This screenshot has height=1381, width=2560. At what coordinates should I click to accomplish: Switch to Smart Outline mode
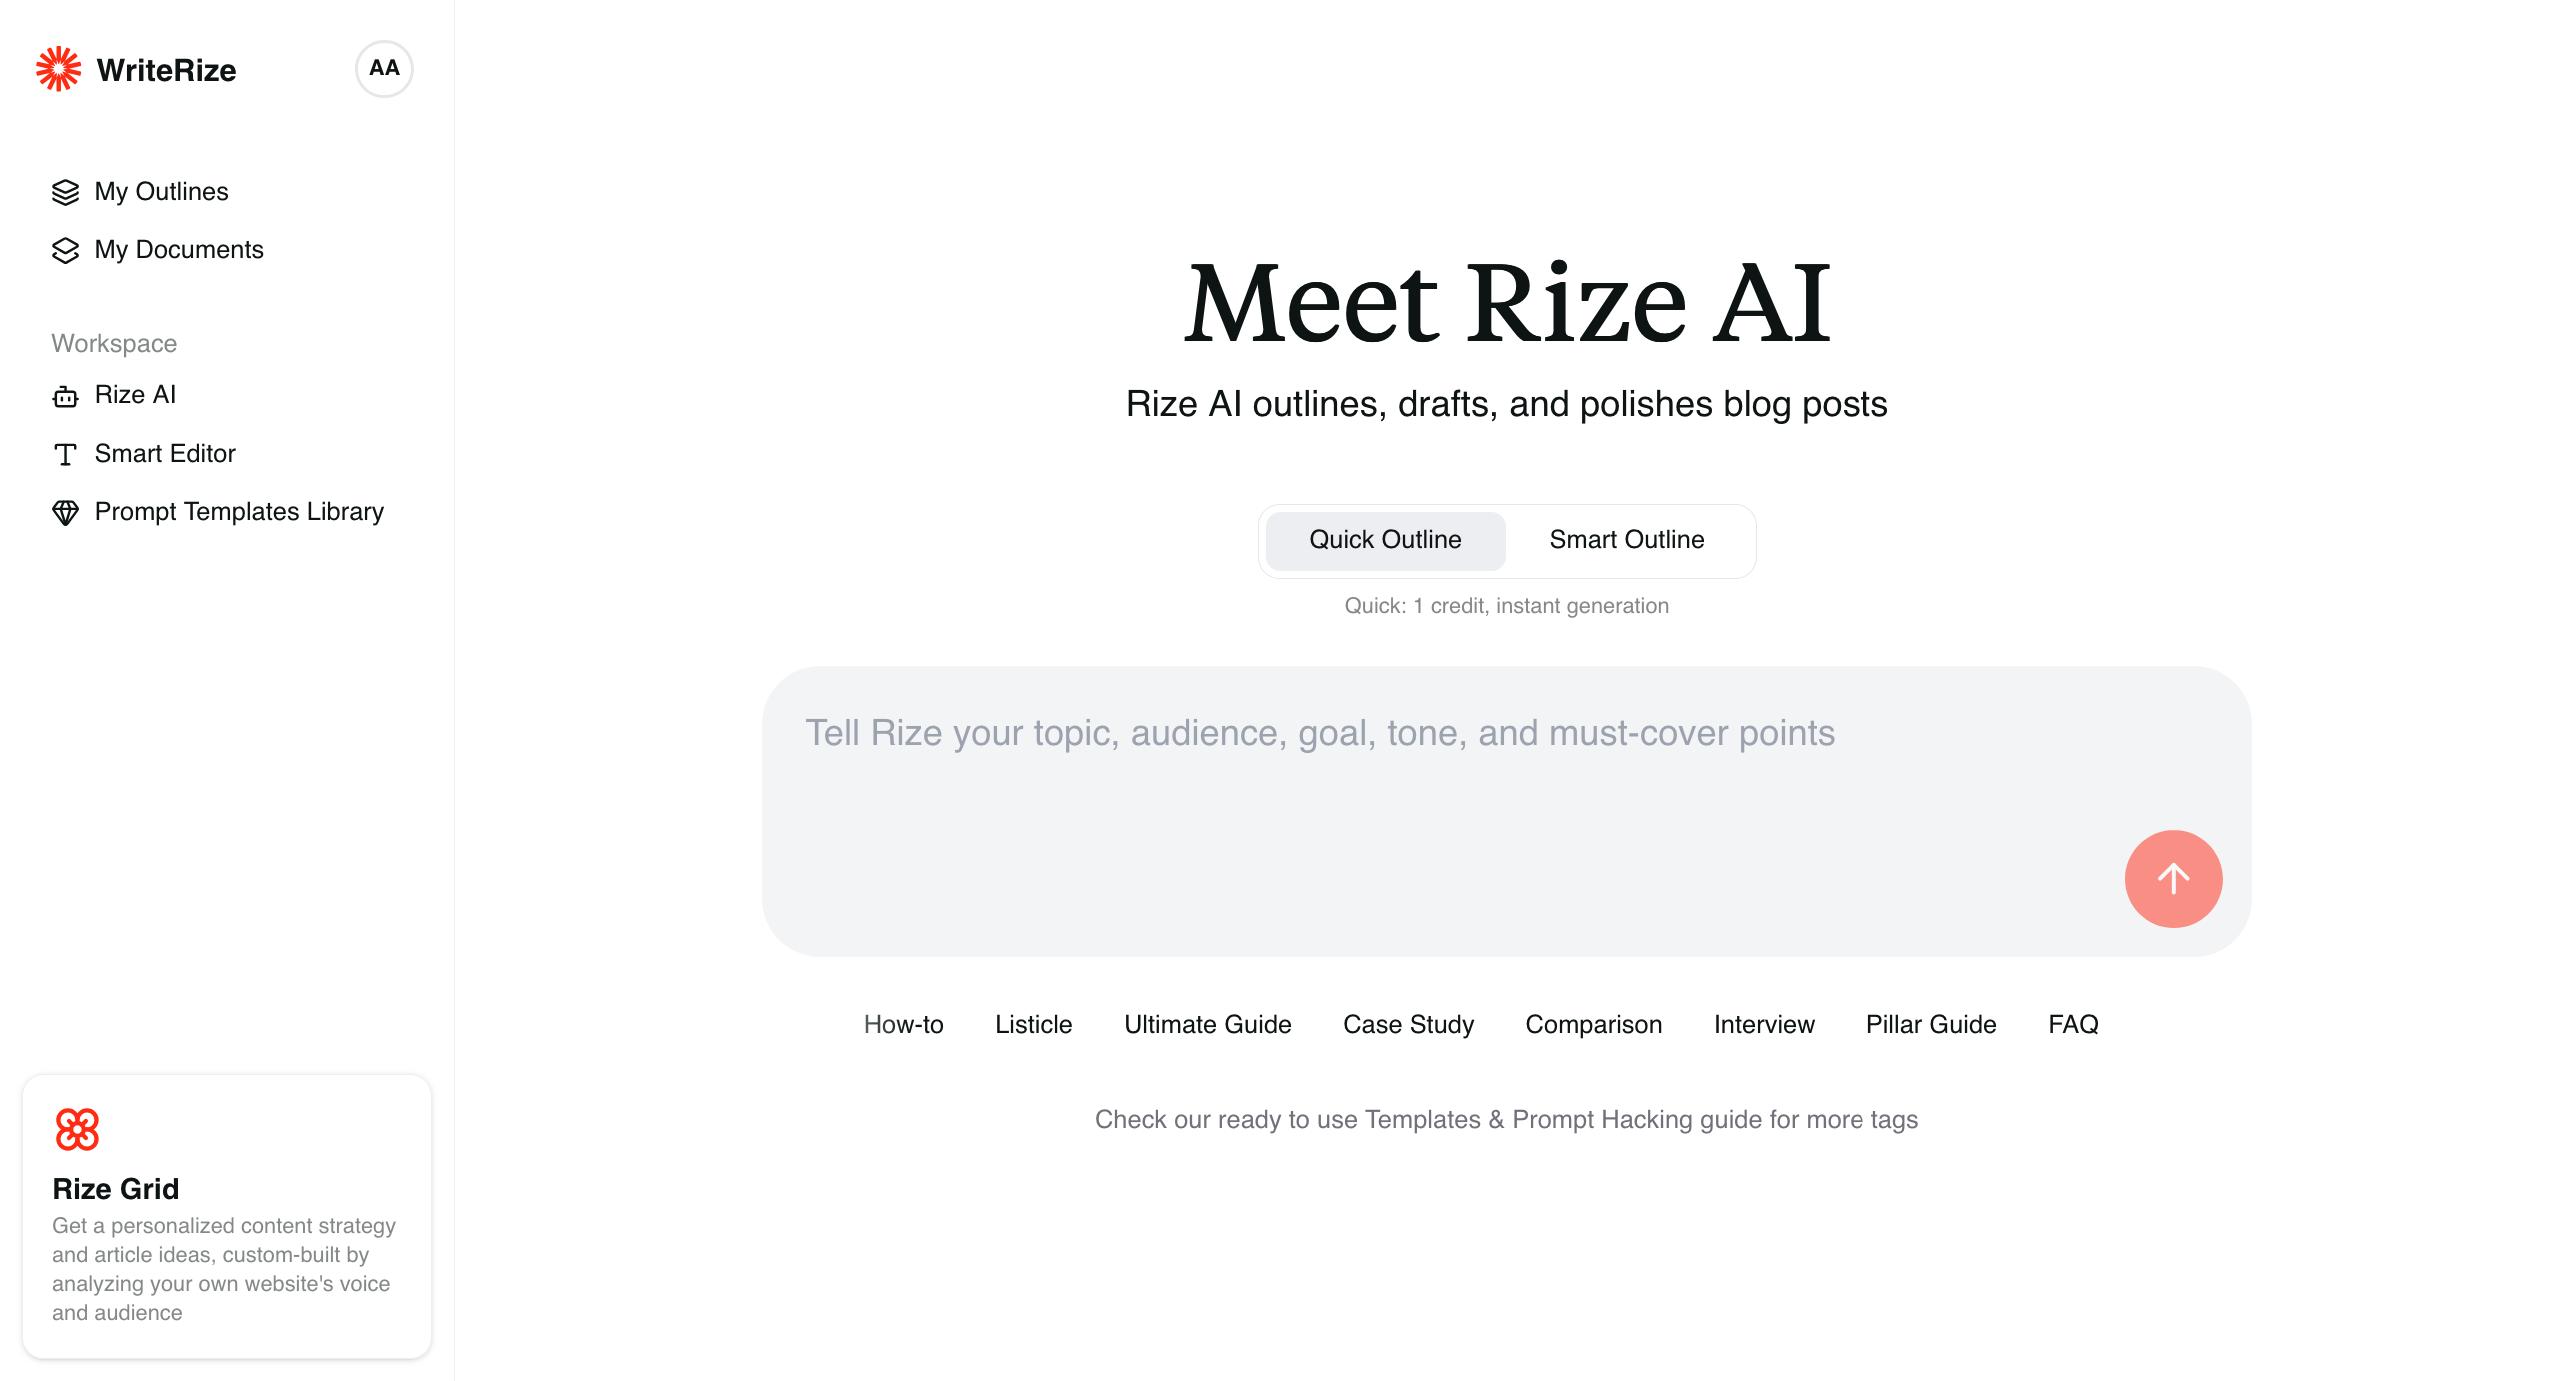[x=1626, y=540]
